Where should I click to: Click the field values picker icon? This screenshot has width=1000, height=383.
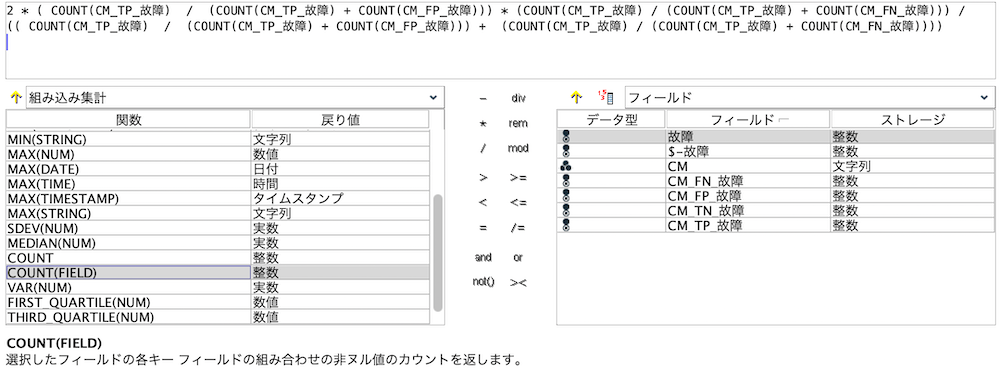(x=606, y=98)
